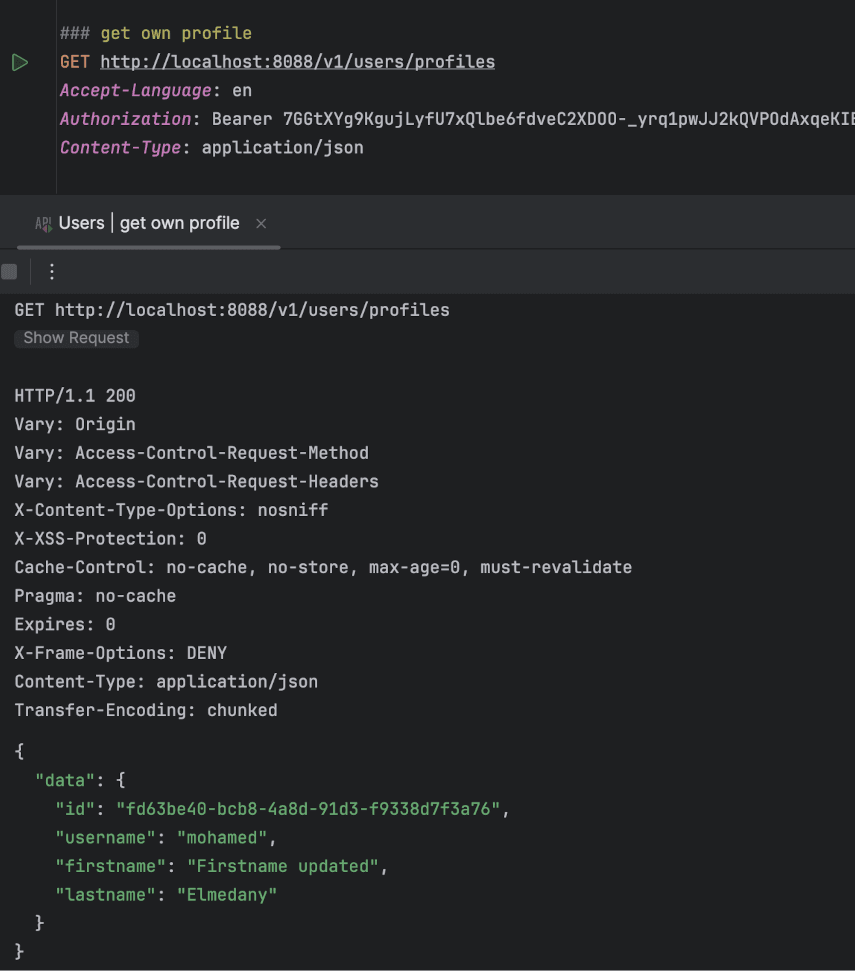Image resolution: width=855 pixels, height=972 pixels.
Task: Click the '### get own profile' comment line
Action: tap(156, 33)
